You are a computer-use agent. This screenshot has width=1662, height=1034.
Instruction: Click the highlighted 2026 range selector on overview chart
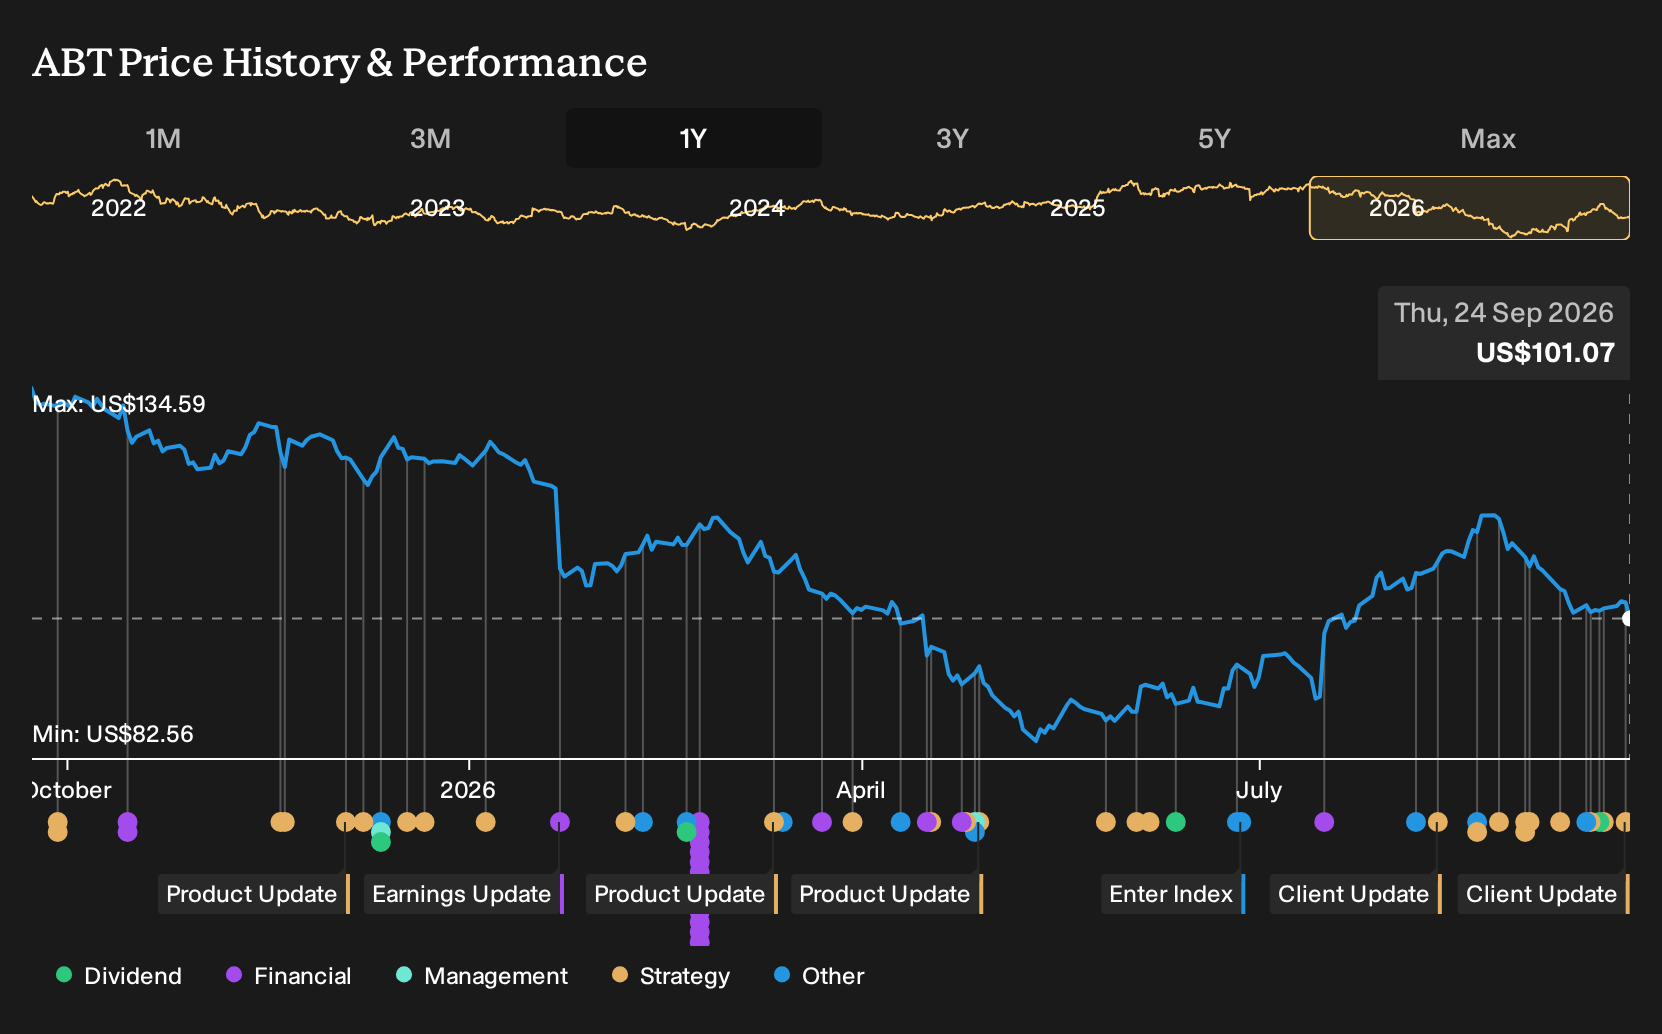click(x=1469, y=208)
